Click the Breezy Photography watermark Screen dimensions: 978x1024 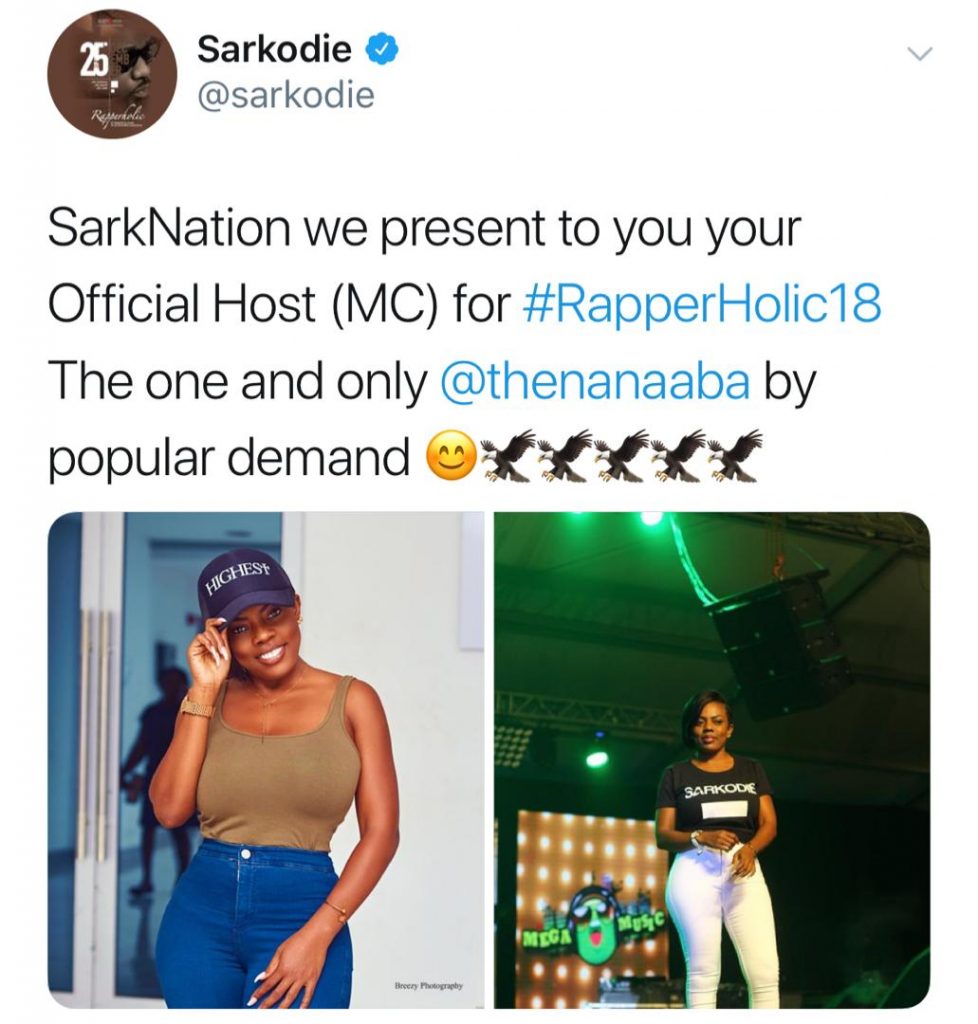click(x=428, y=985)
